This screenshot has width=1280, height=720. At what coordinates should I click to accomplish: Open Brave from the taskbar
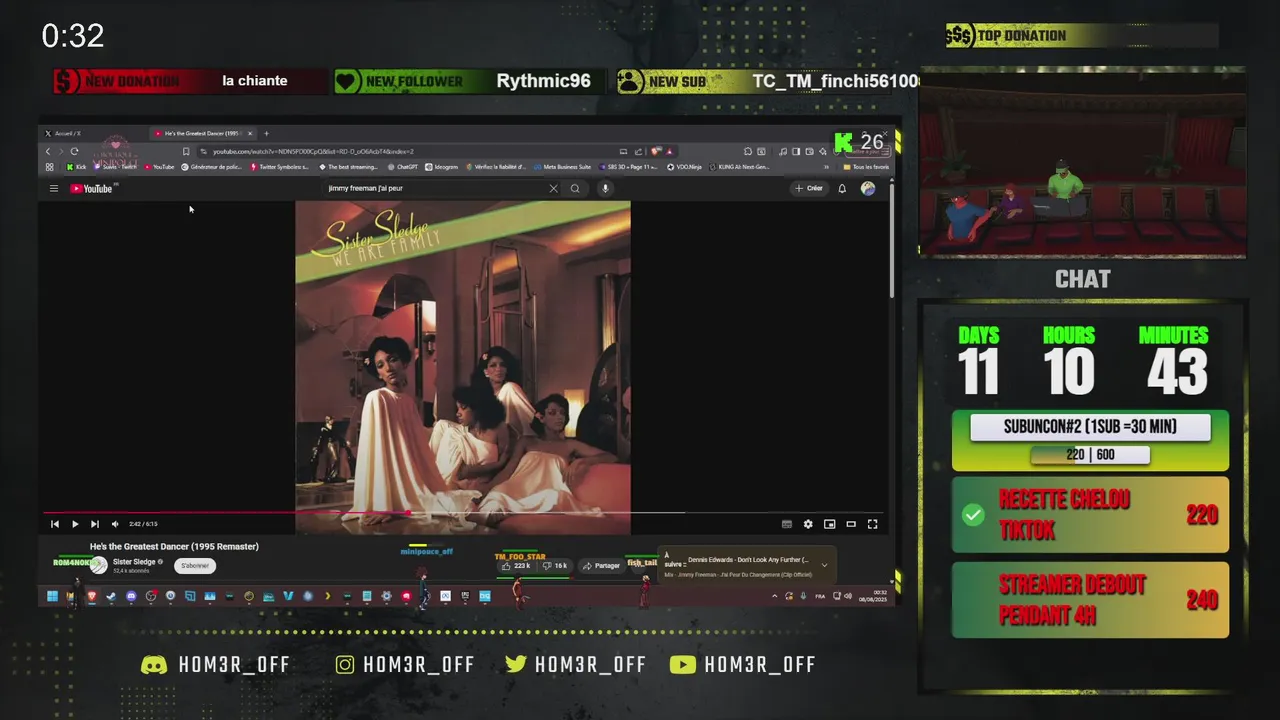(x=91, y=596)
